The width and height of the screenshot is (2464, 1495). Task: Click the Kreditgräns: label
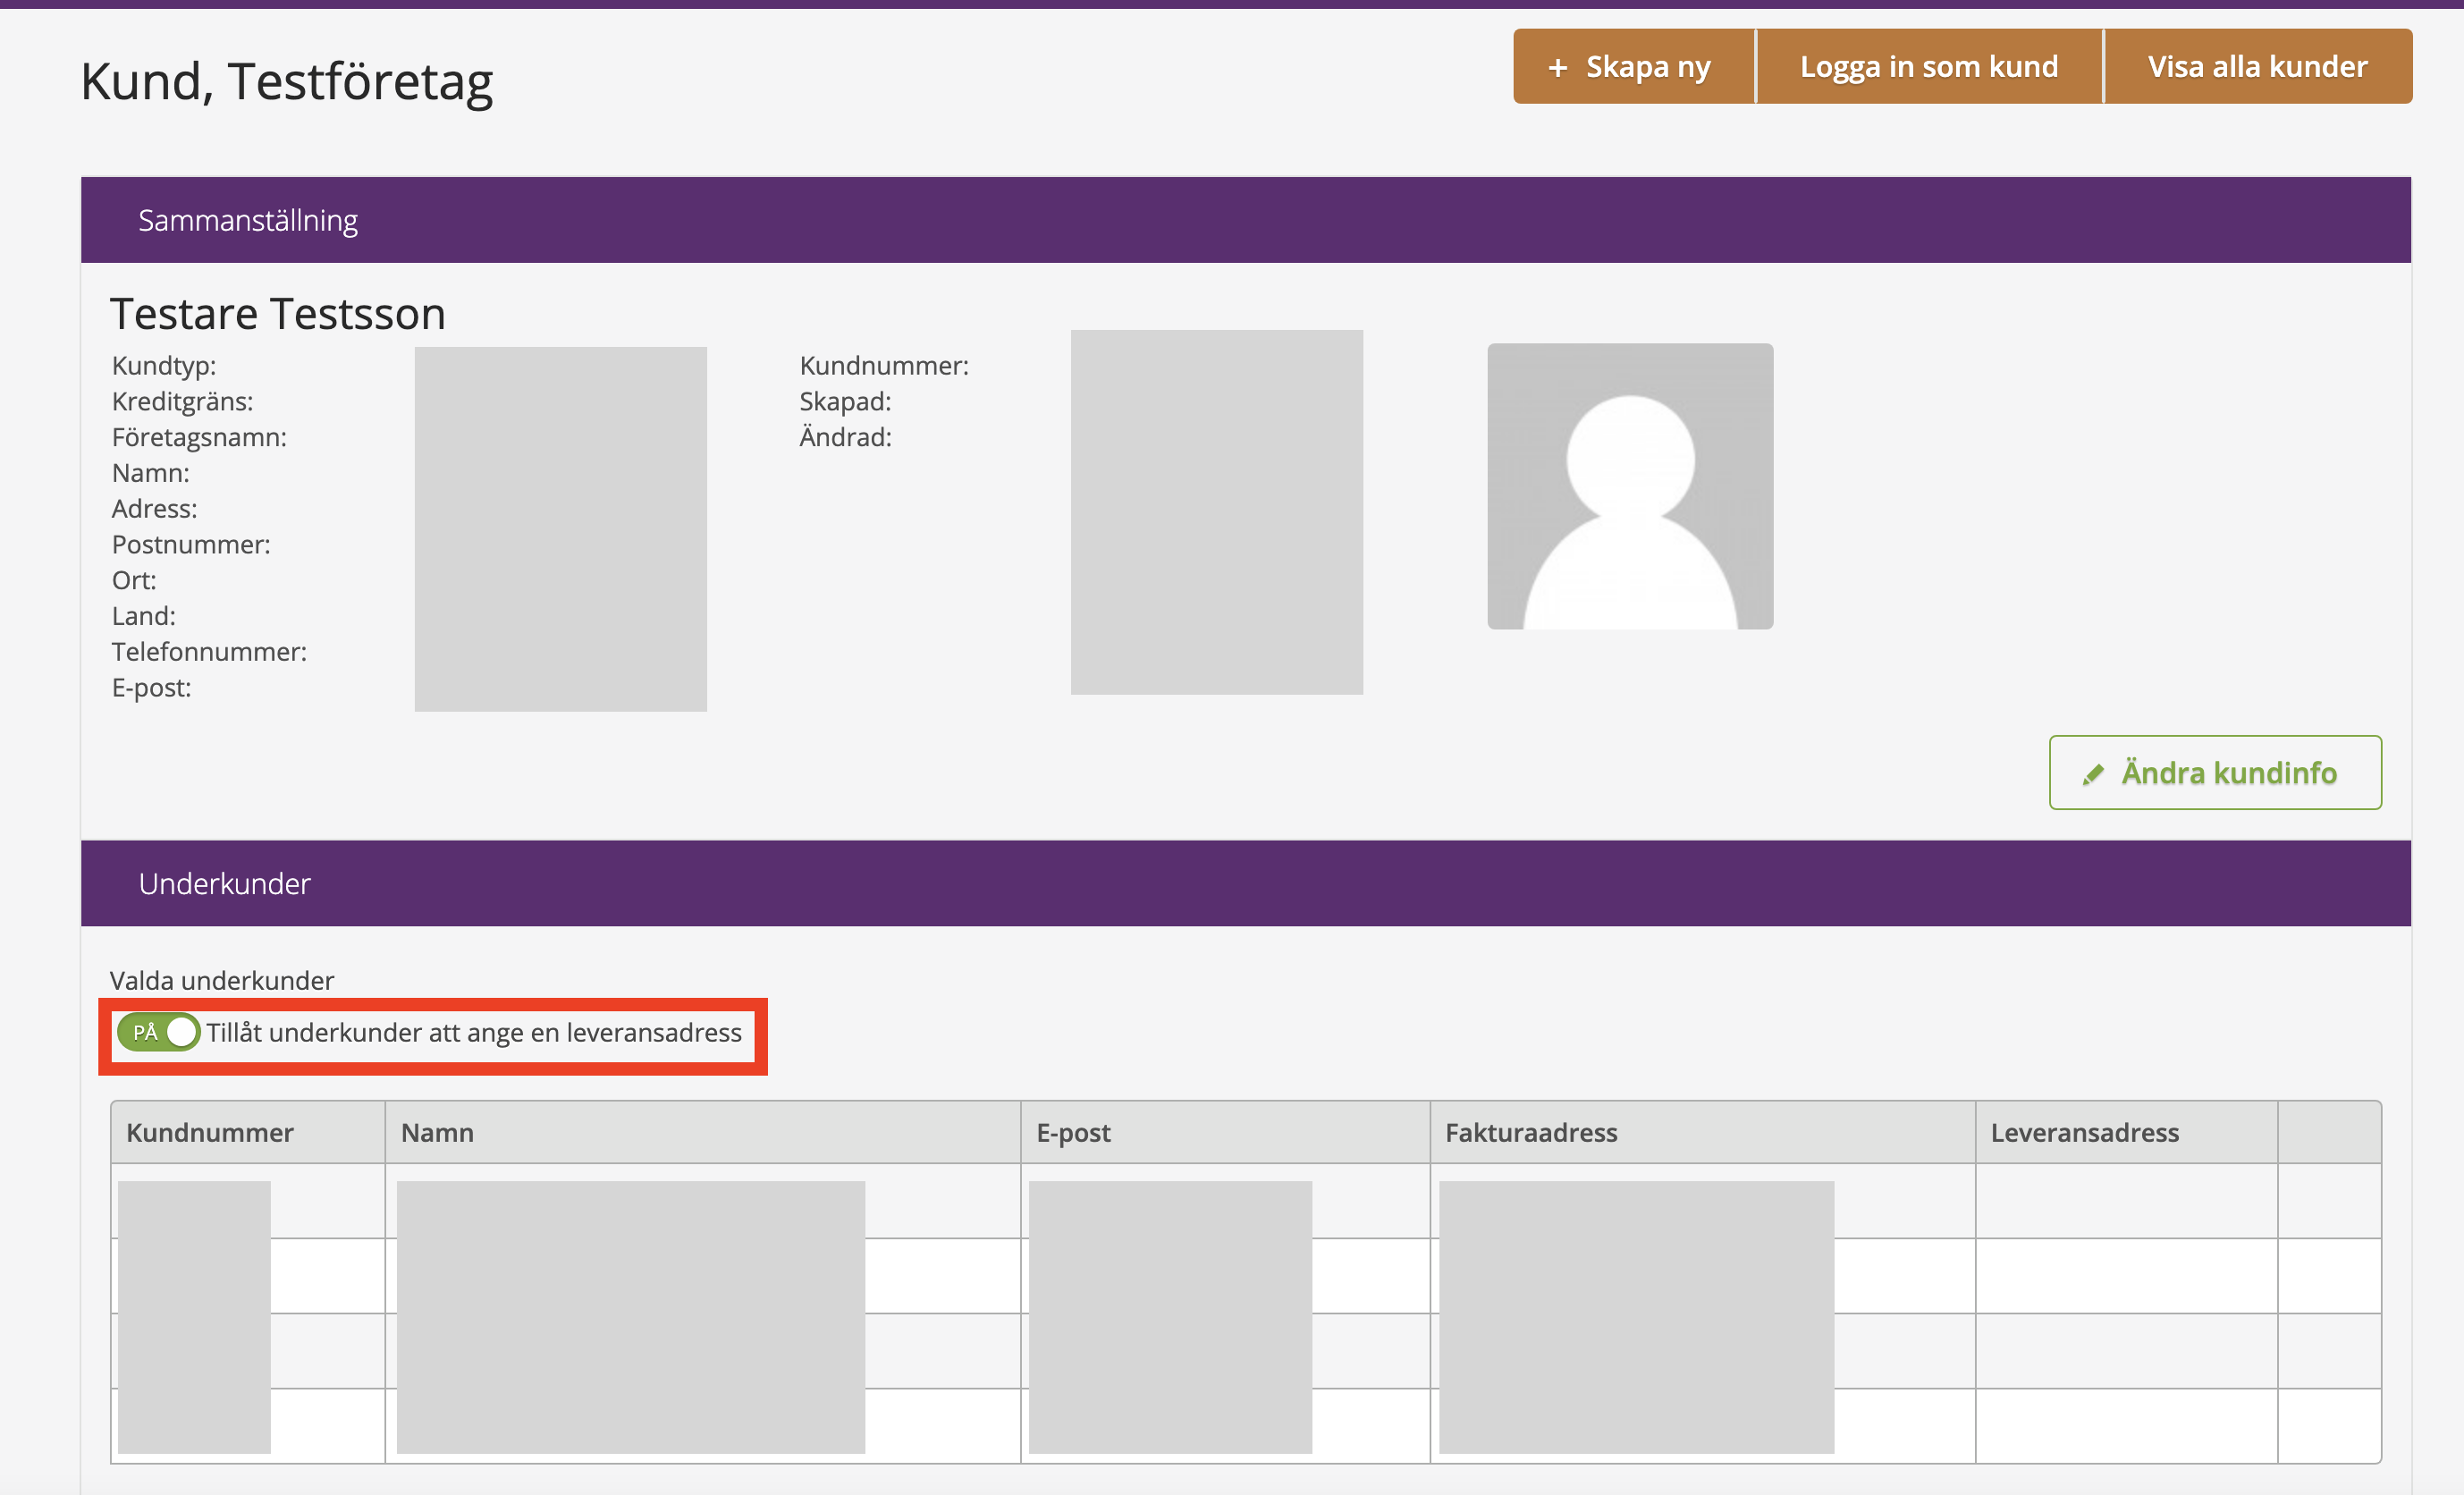coord(183,402)
